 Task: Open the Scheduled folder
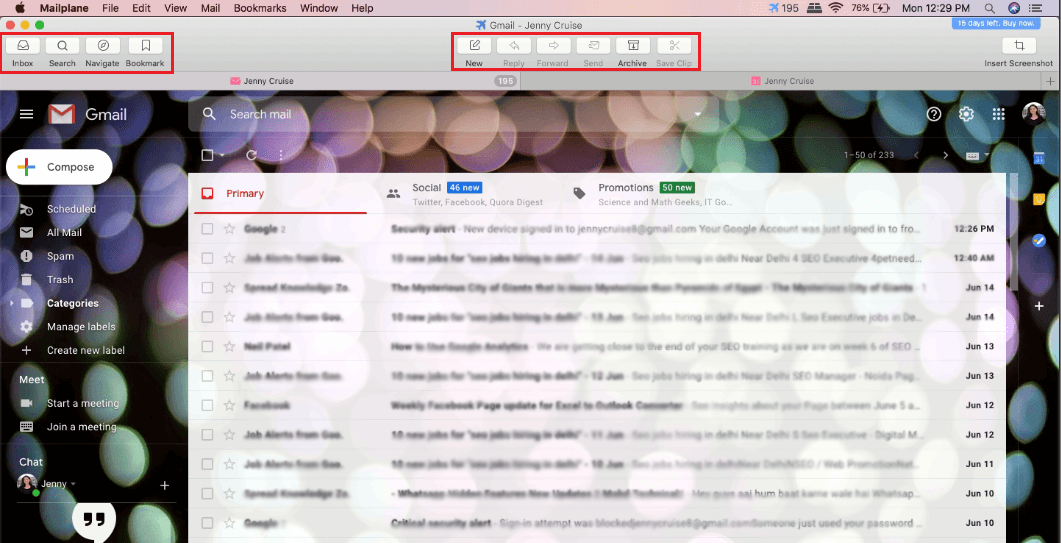71,209
